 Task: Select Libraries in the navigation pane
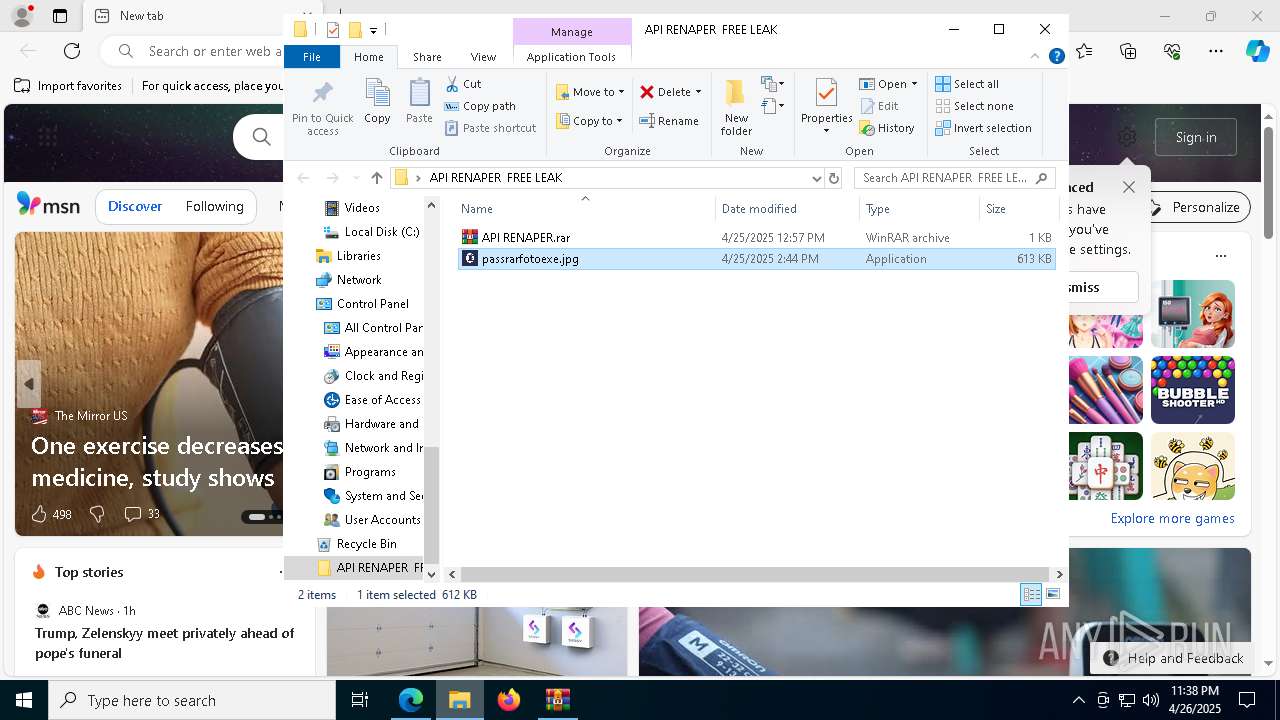pos(348,256)
